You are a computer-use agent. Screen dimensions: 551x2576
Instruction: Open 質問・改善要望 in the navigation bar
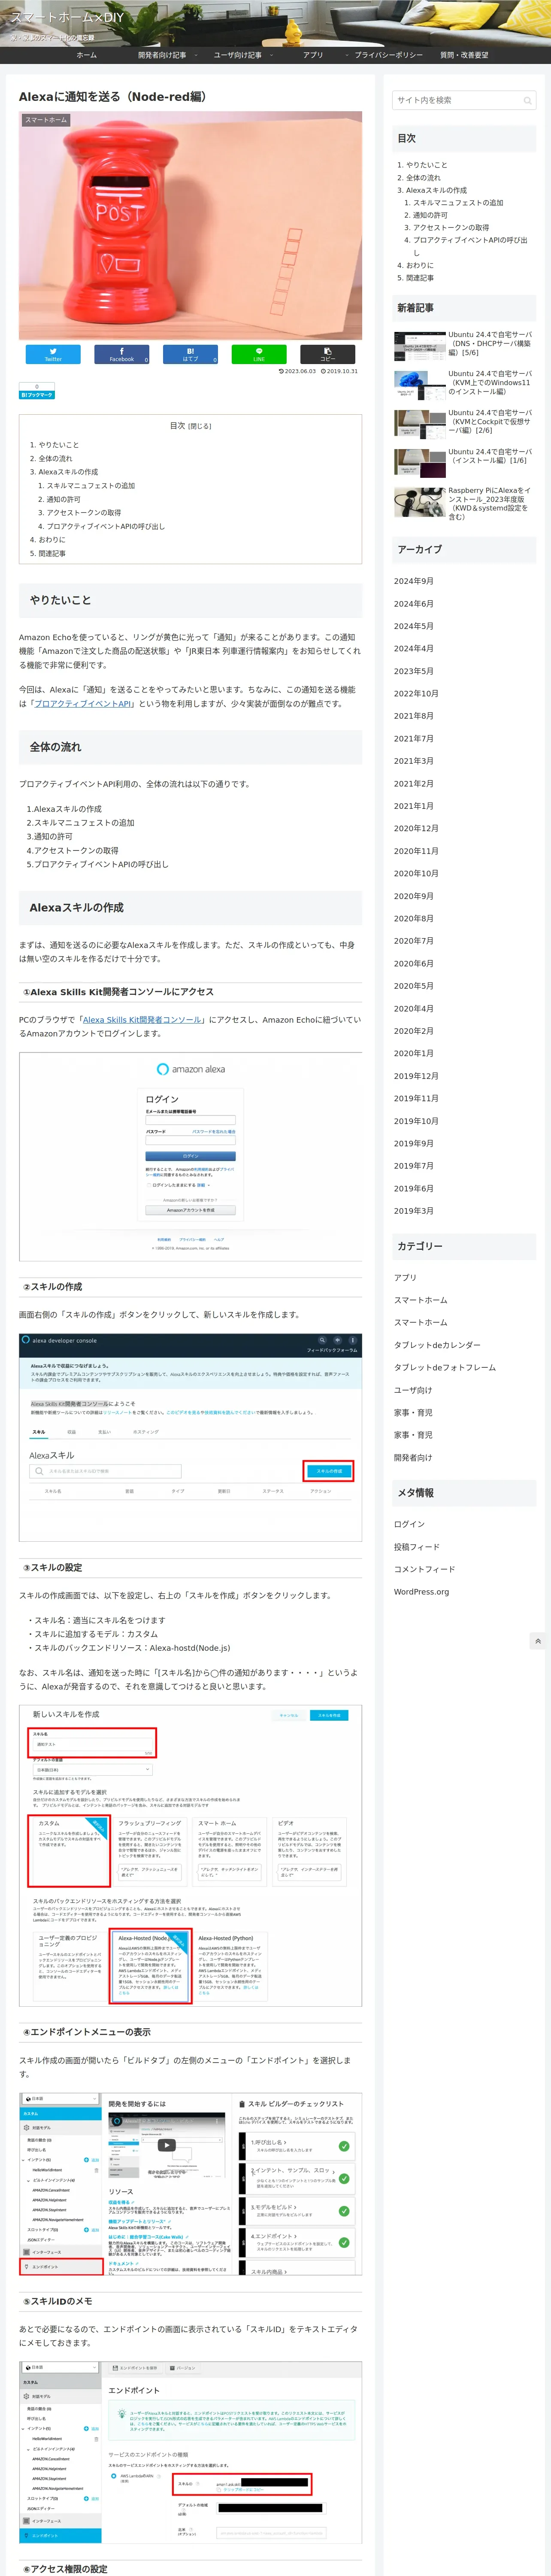464,55
